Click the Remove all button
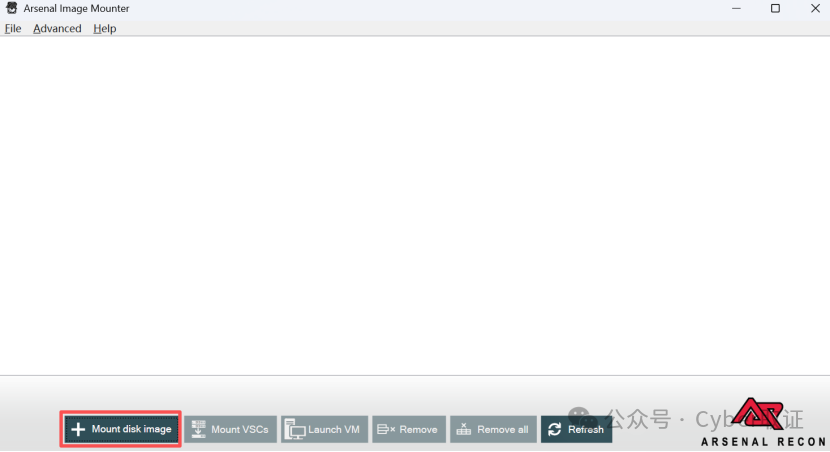This screenshot has width=830, height=452. click(x=493, y=429)
